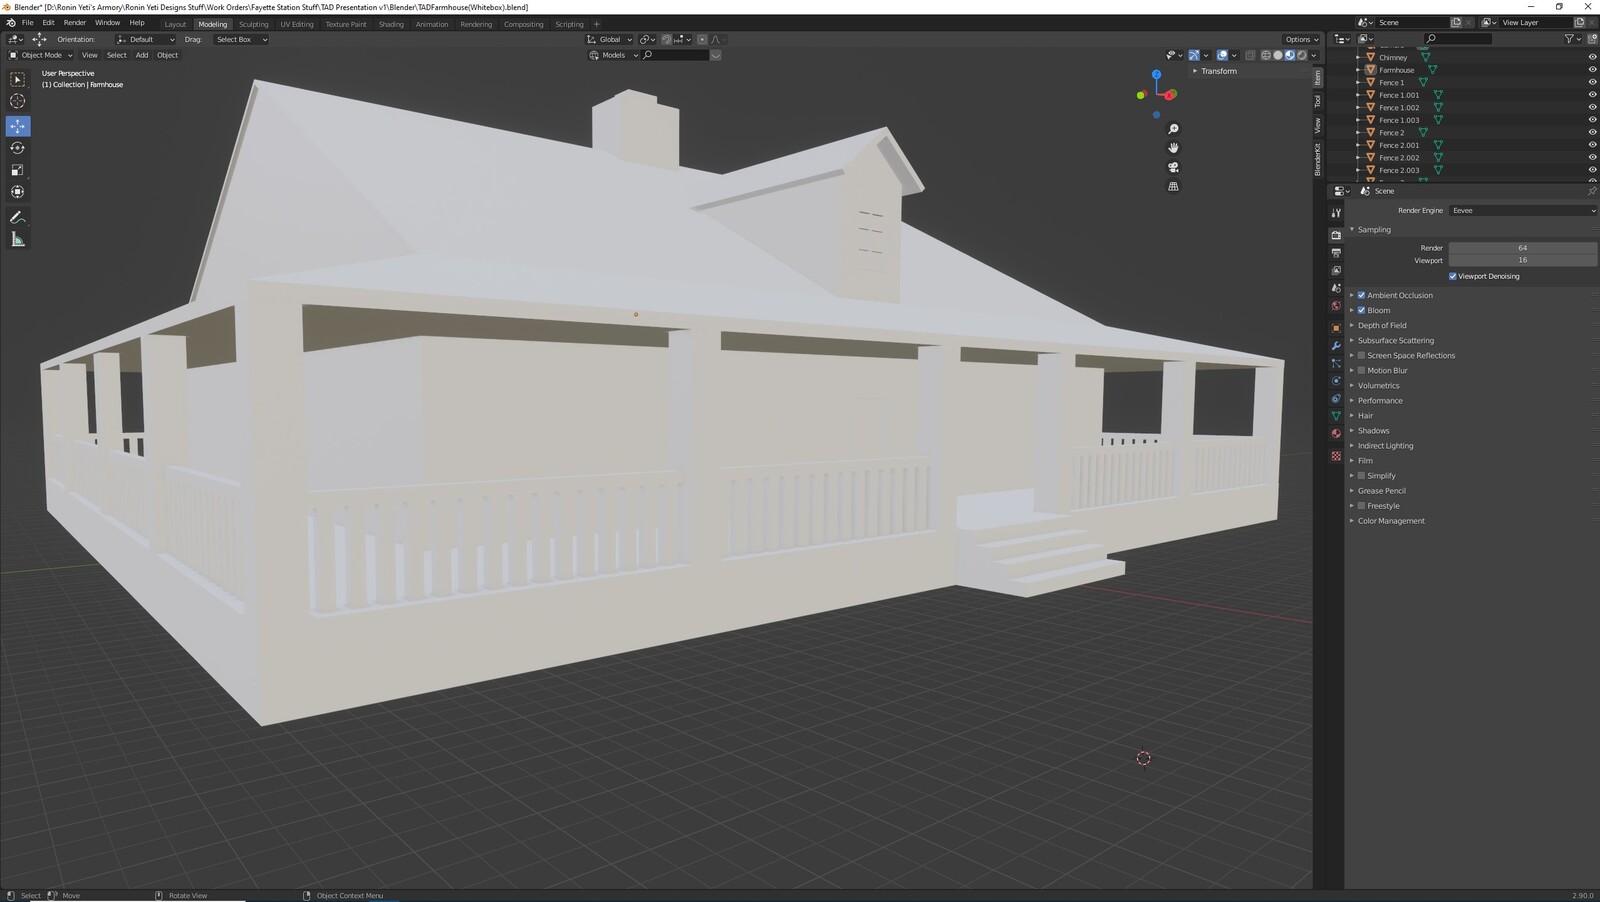This screenshot has width=1600, height=902.
Task: Activate the Cursor tool
Action: pos(18,101)
